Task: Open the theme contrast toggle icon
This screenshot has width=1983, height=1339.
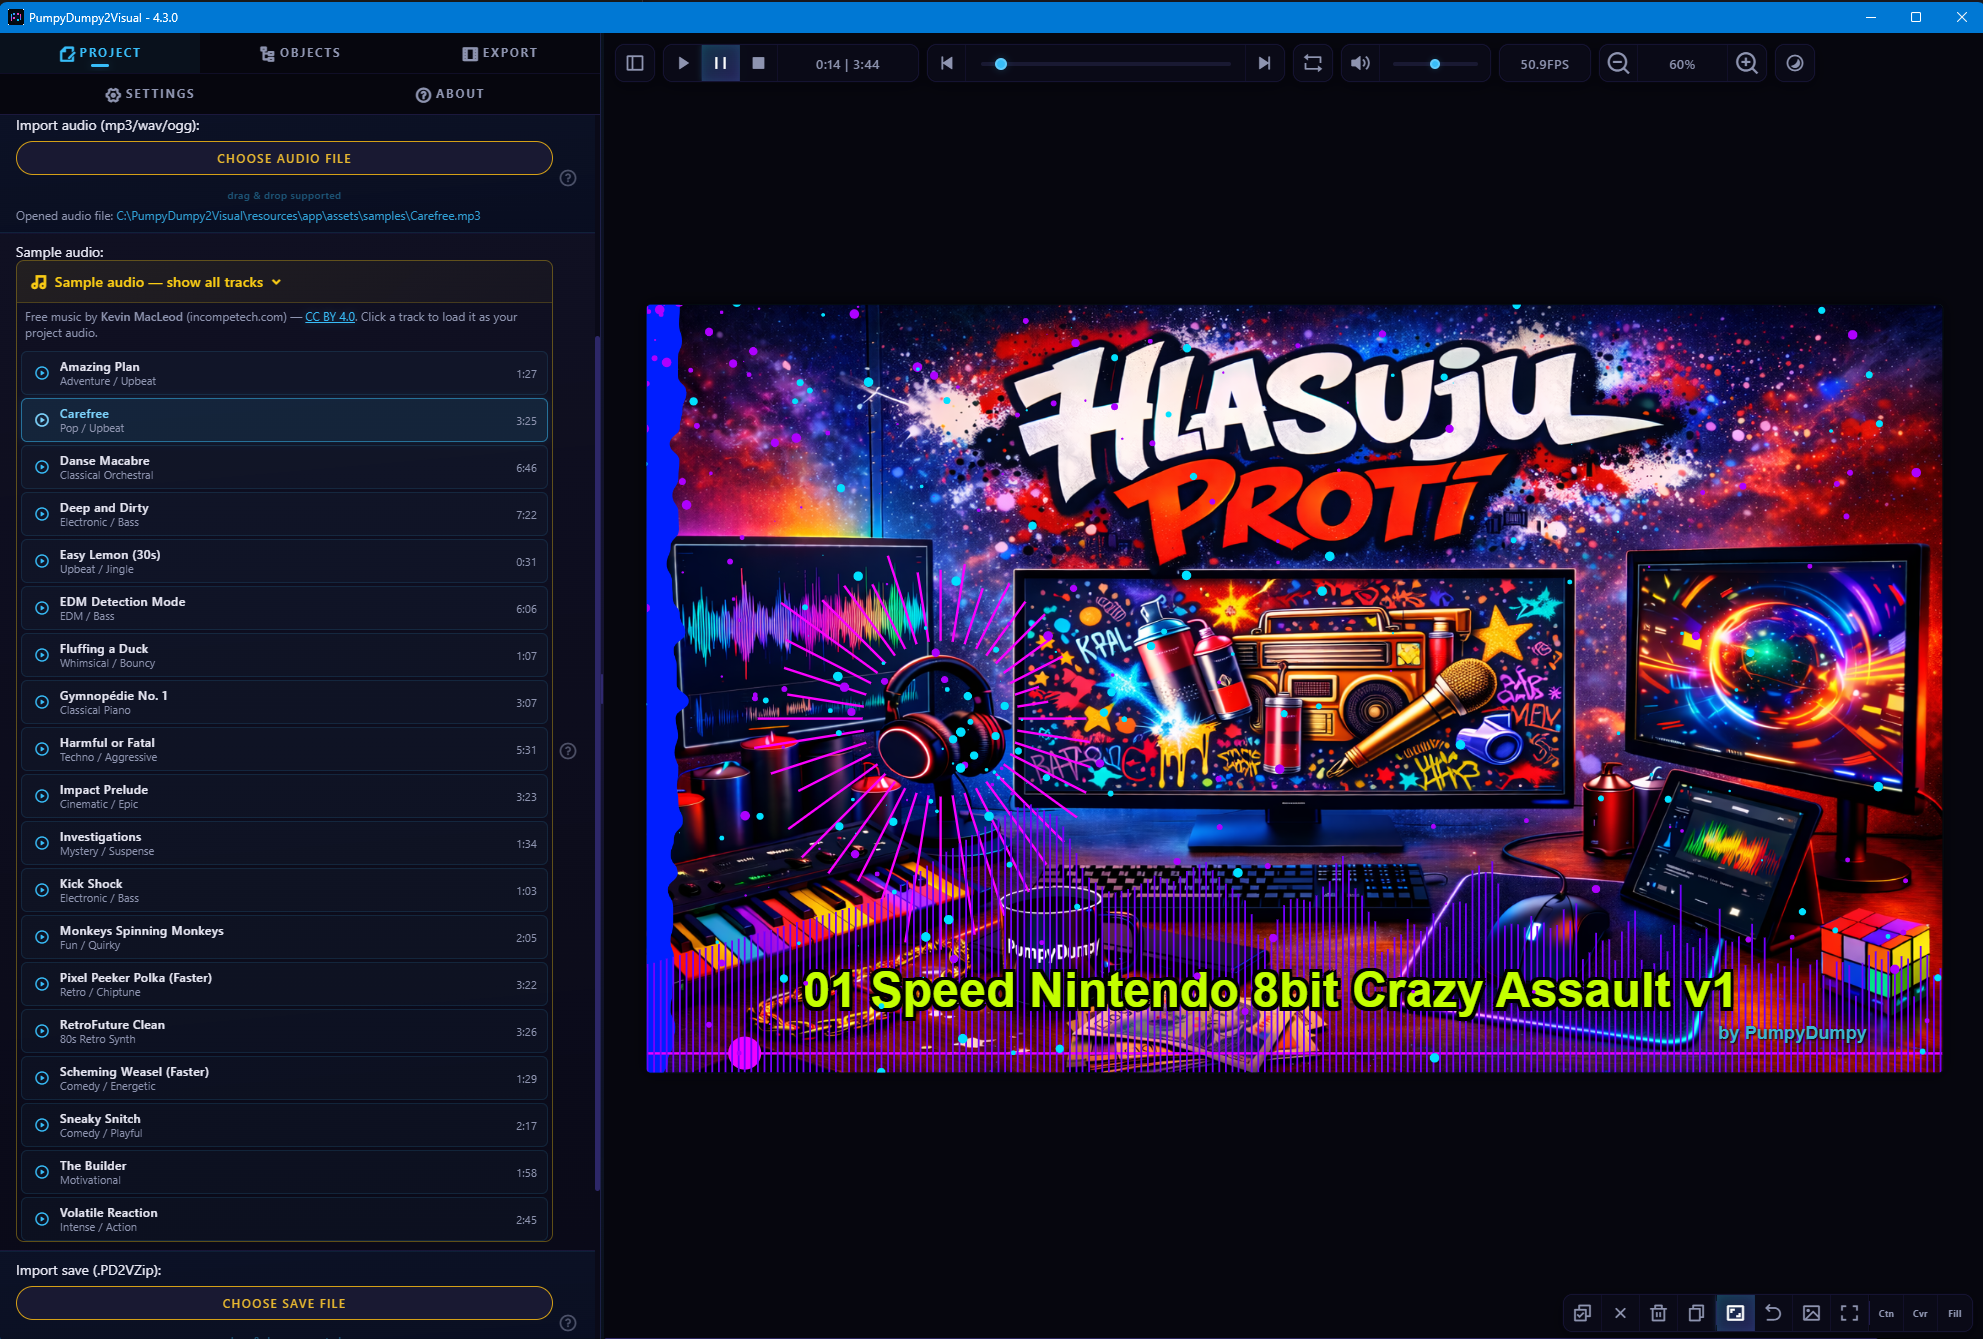Action: coord(1795,63)
